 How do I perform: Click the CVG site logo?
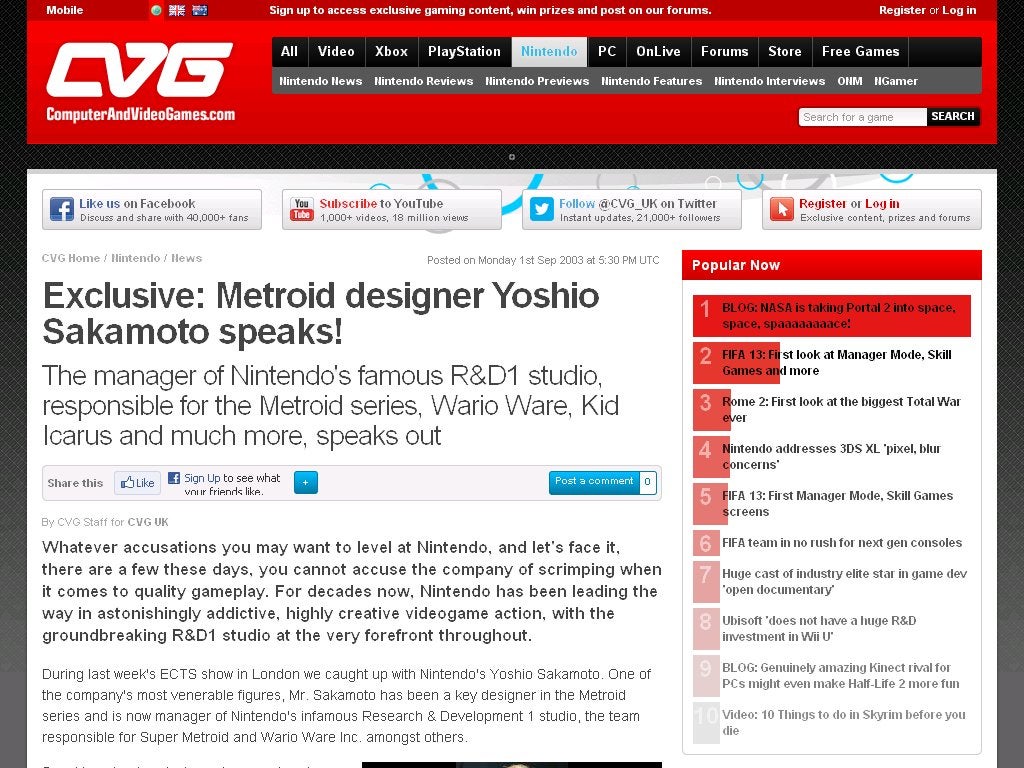(x=140, y=82)
